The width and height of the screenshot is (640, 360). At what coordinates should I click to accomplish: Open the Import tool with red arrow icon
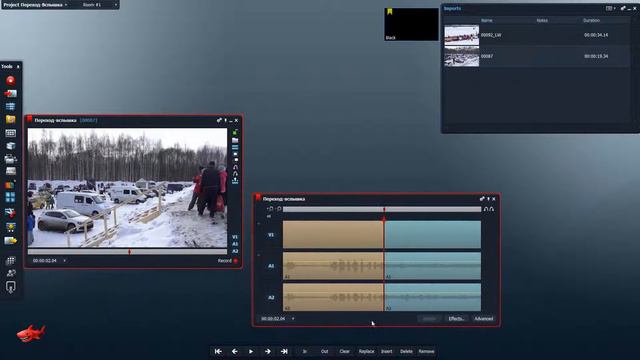point(10,93)
